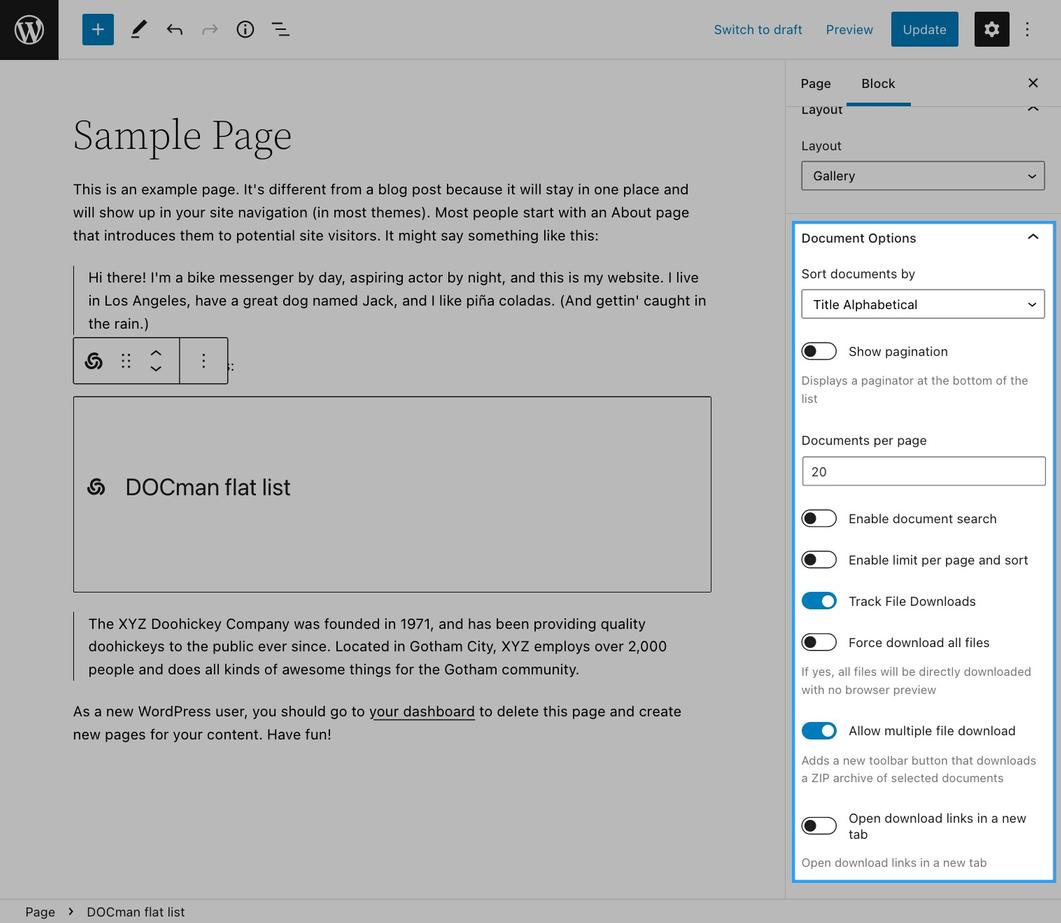
Task: Undo with the curved-arrow icon
Action: tap(175, 30)
